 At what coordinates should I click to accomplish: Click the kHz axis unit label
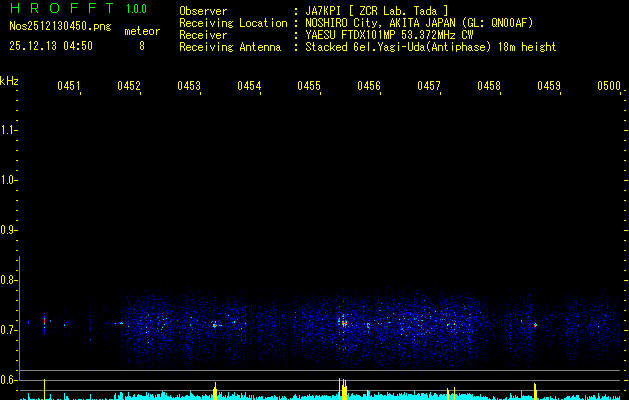coord(10,80)
